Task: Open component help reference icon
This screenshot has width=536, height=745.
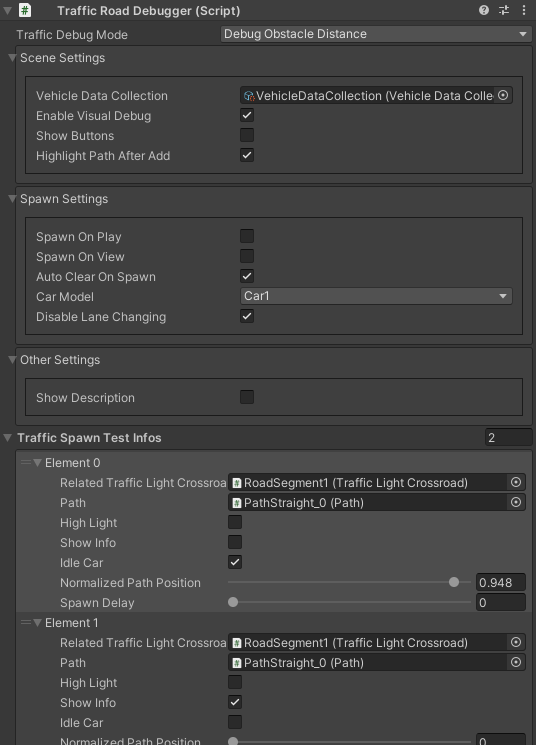Action: (484, 10)
